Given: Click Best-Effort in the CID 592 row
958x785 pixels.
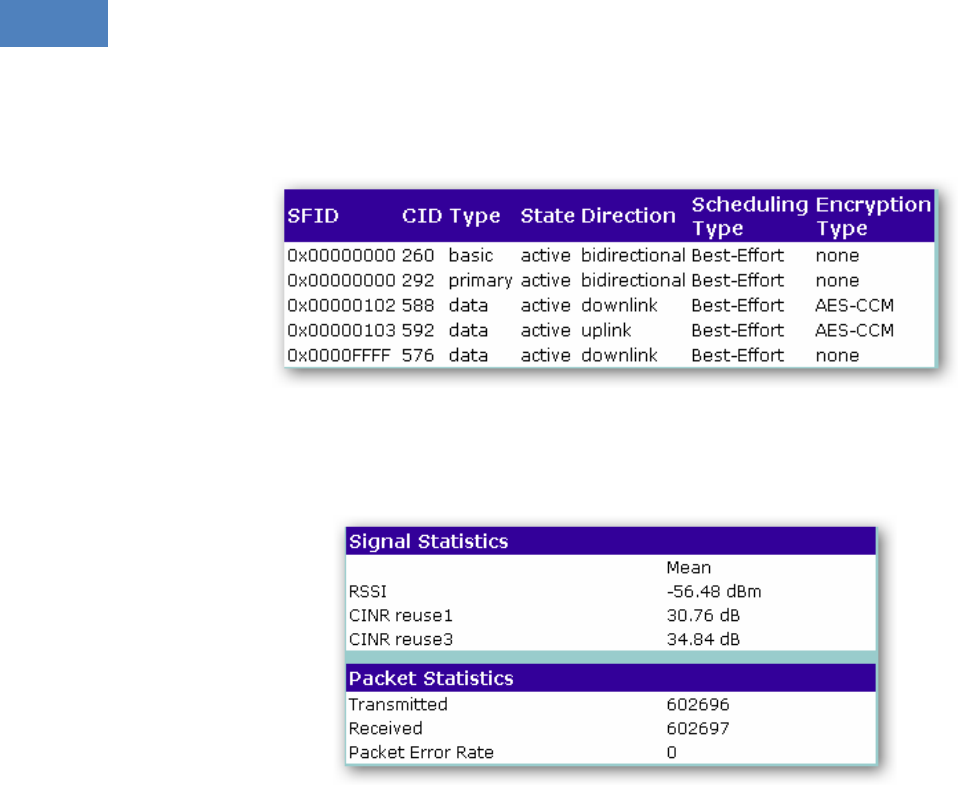Looking at the screenshot, I should click(x=737, y=330).
